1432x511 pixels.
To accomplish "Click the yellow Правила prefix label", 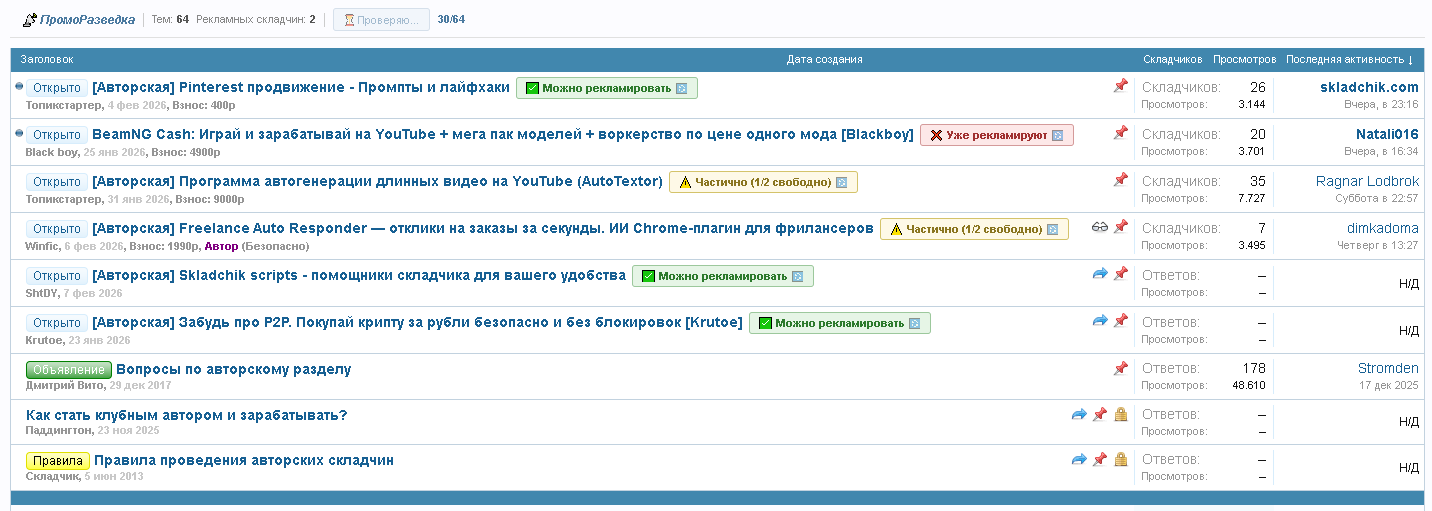I will [x=57, y=461].
